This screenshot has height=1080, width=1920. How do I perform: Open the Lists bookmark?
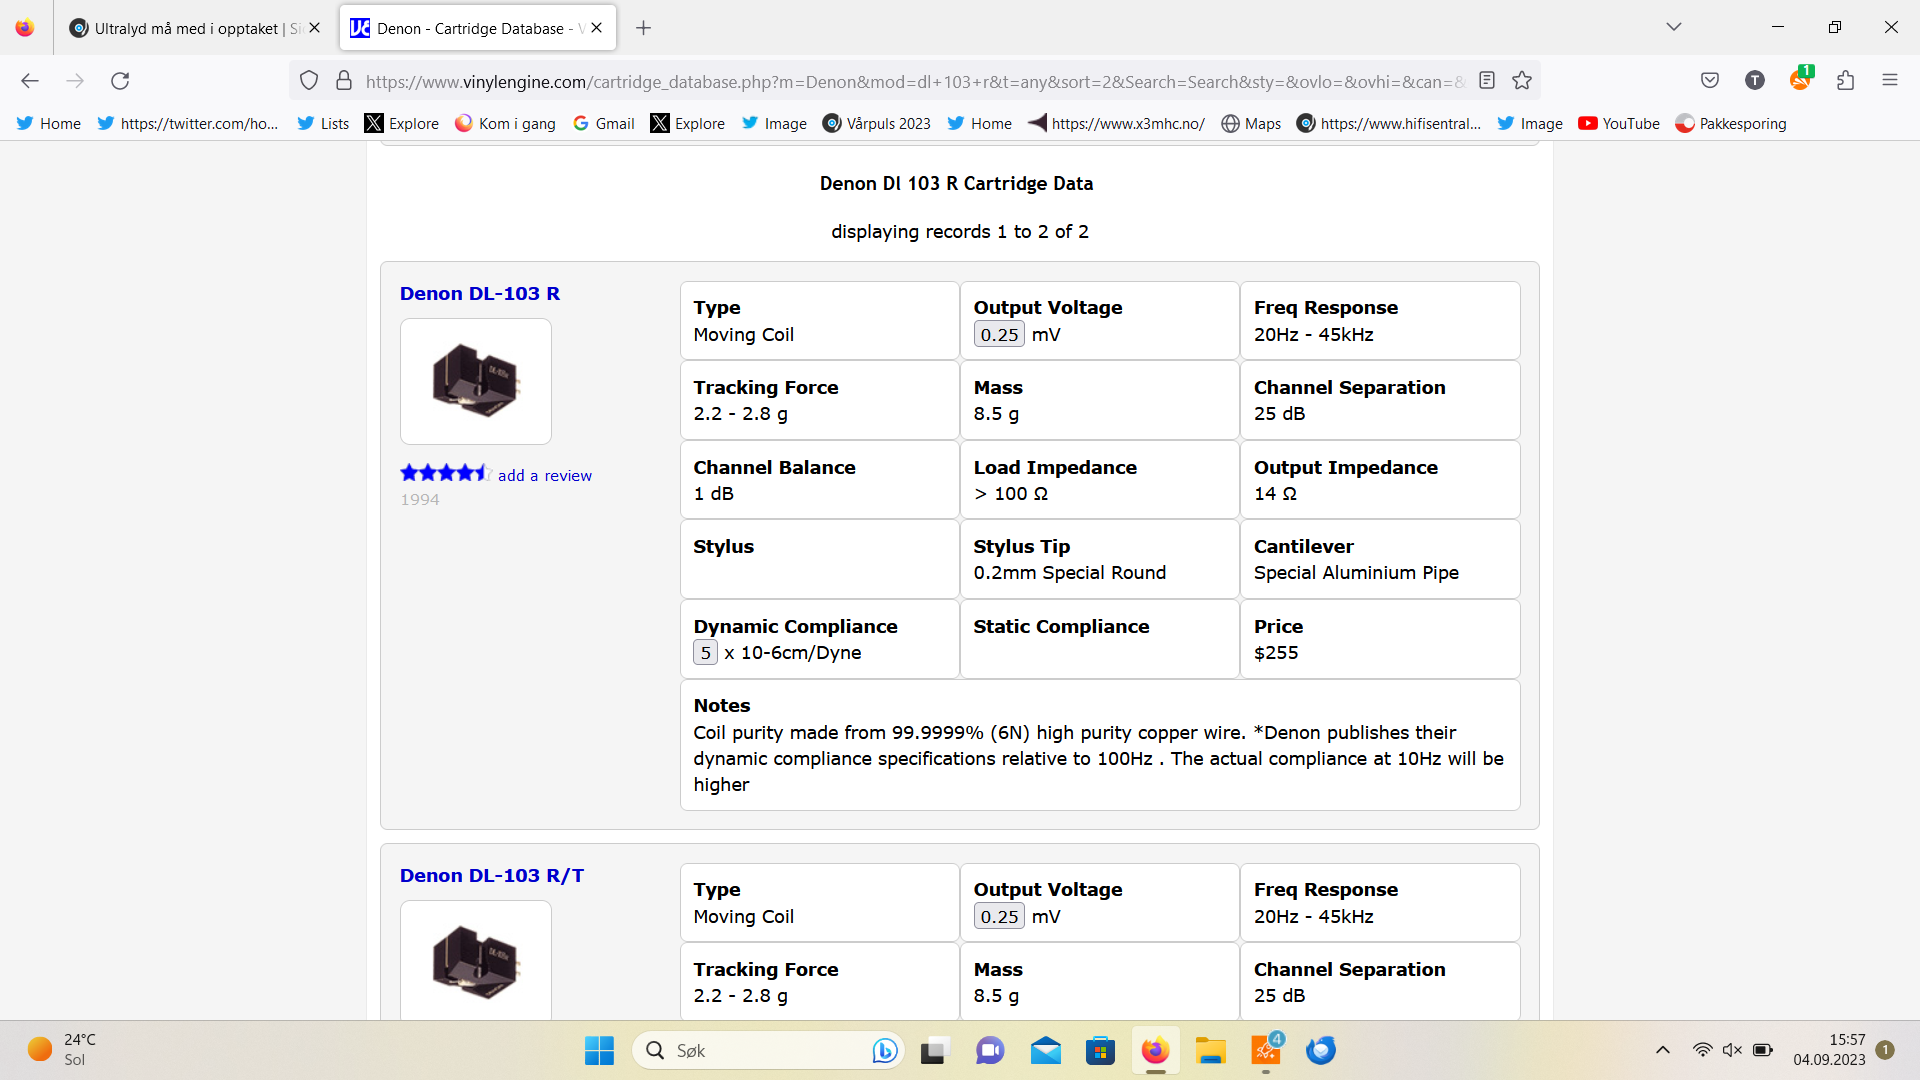[x=324, y=124]
